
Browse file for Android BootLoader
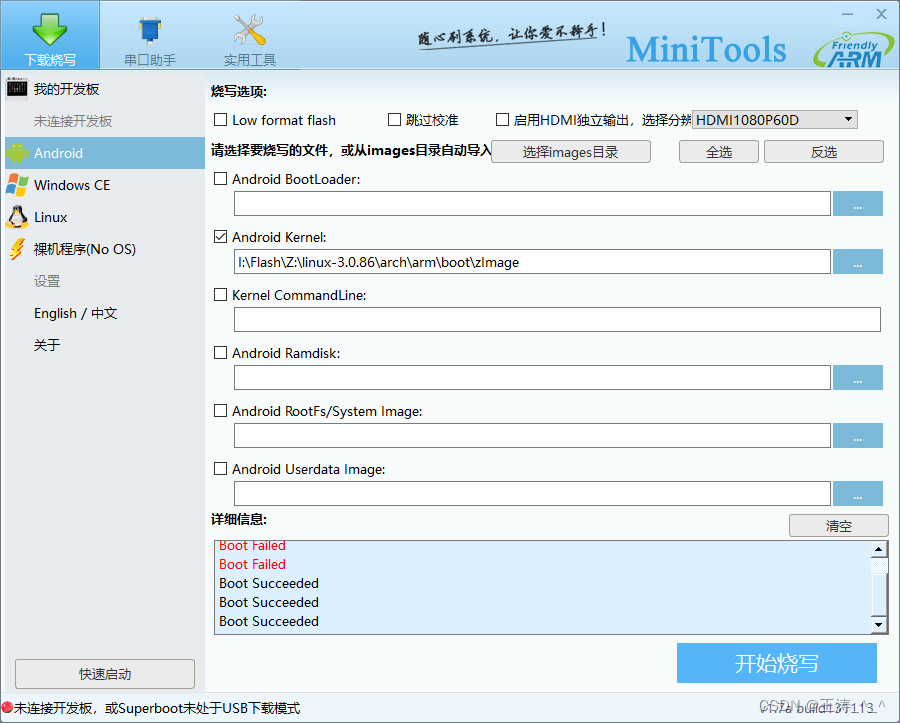click(x=858, y=204)
